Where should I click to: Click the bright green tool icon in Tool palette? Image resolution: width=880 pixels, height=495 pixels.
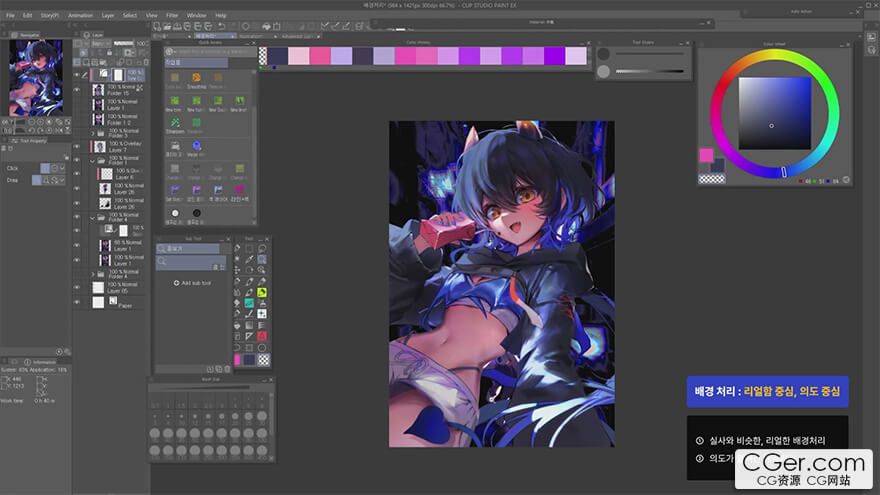click(x=261, y=292)
